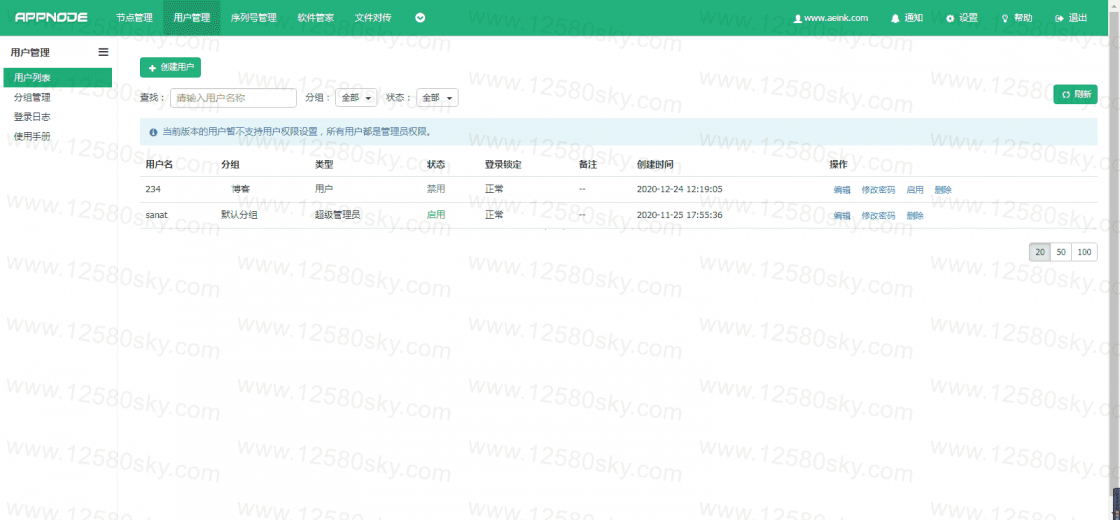Click the date 2020-12-24 12:19:05
The width and height of the screenshot is (1120, 520).
point(679,189)
